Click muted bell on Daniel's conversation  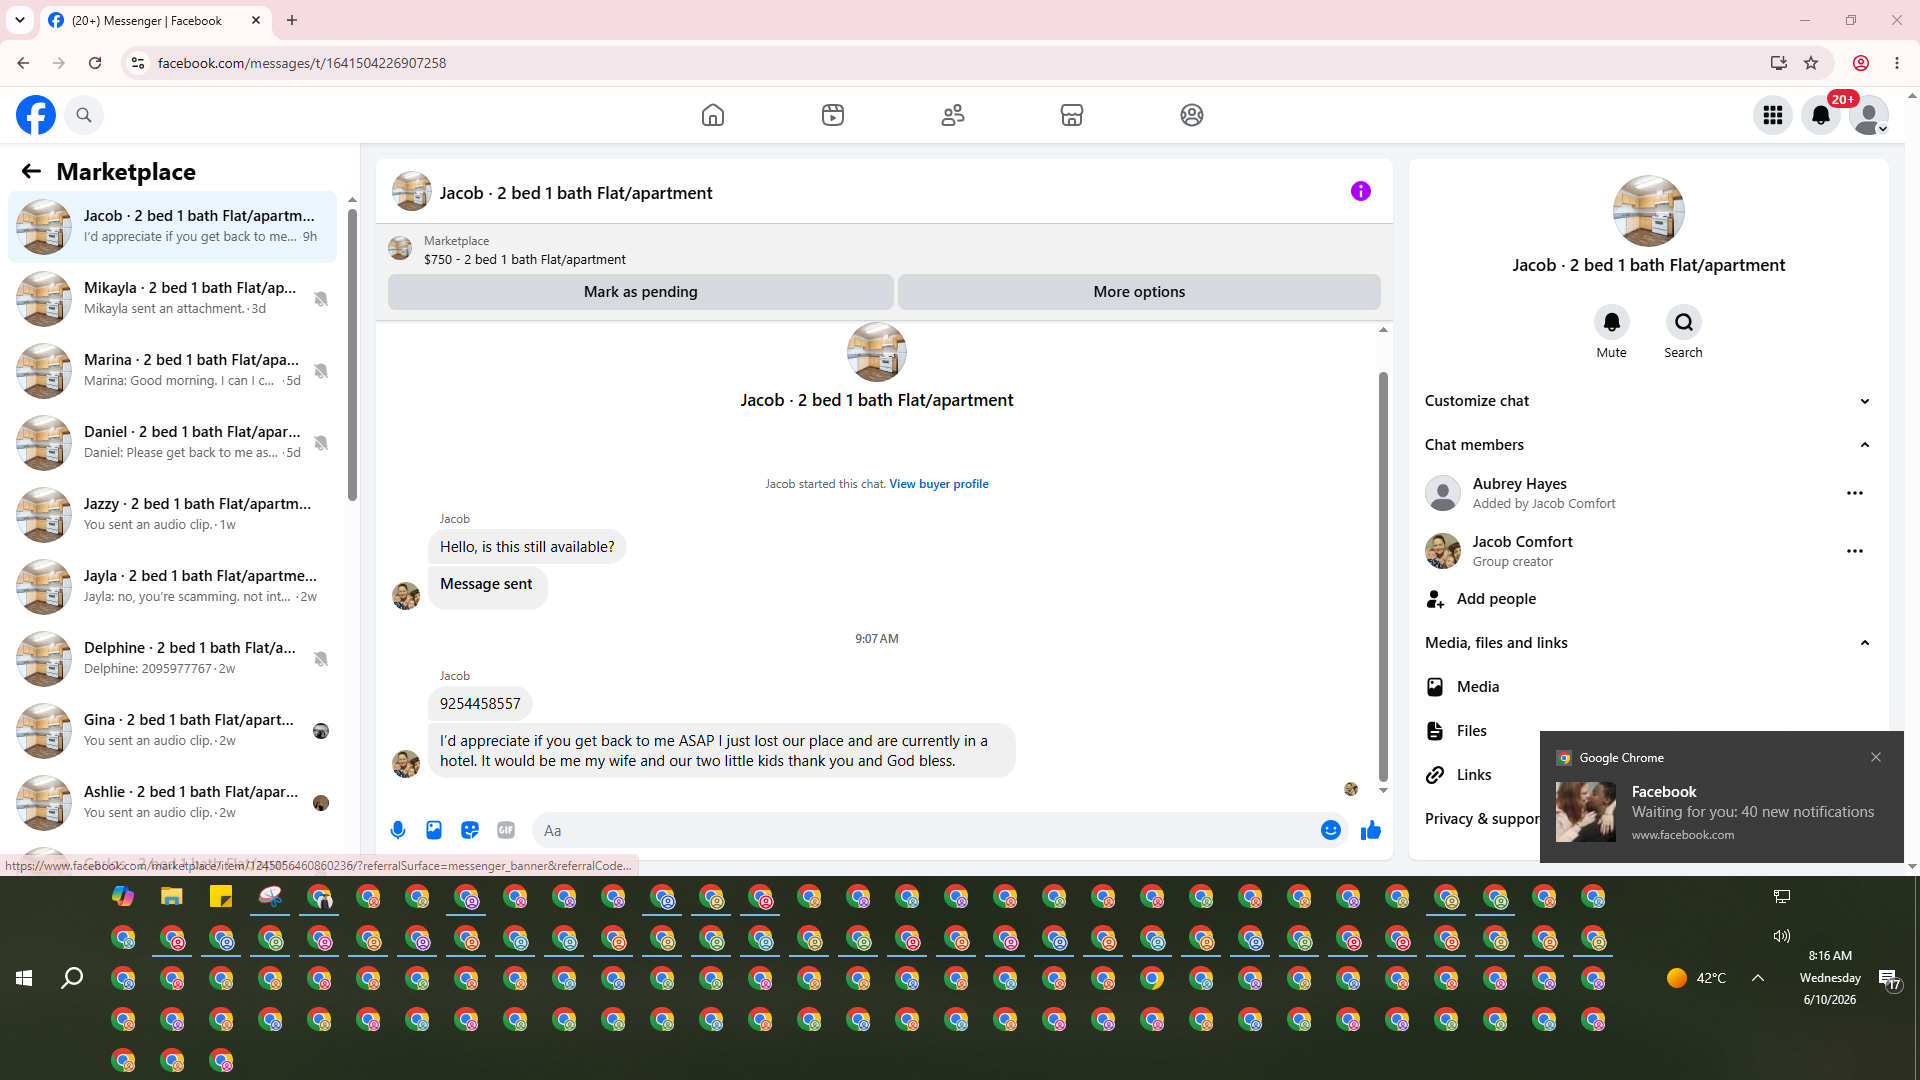click(321, 443)
